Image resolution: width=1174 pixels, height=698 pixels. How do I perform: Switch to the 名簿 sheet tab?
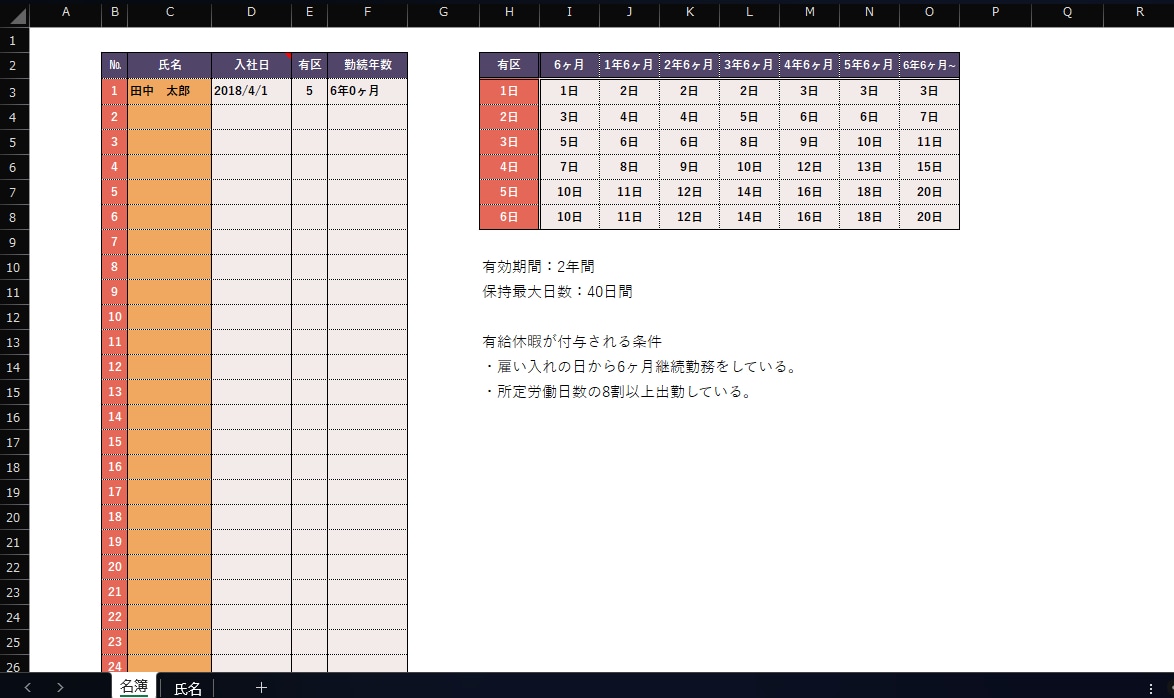pyautogui.click(x=134, y=686)
